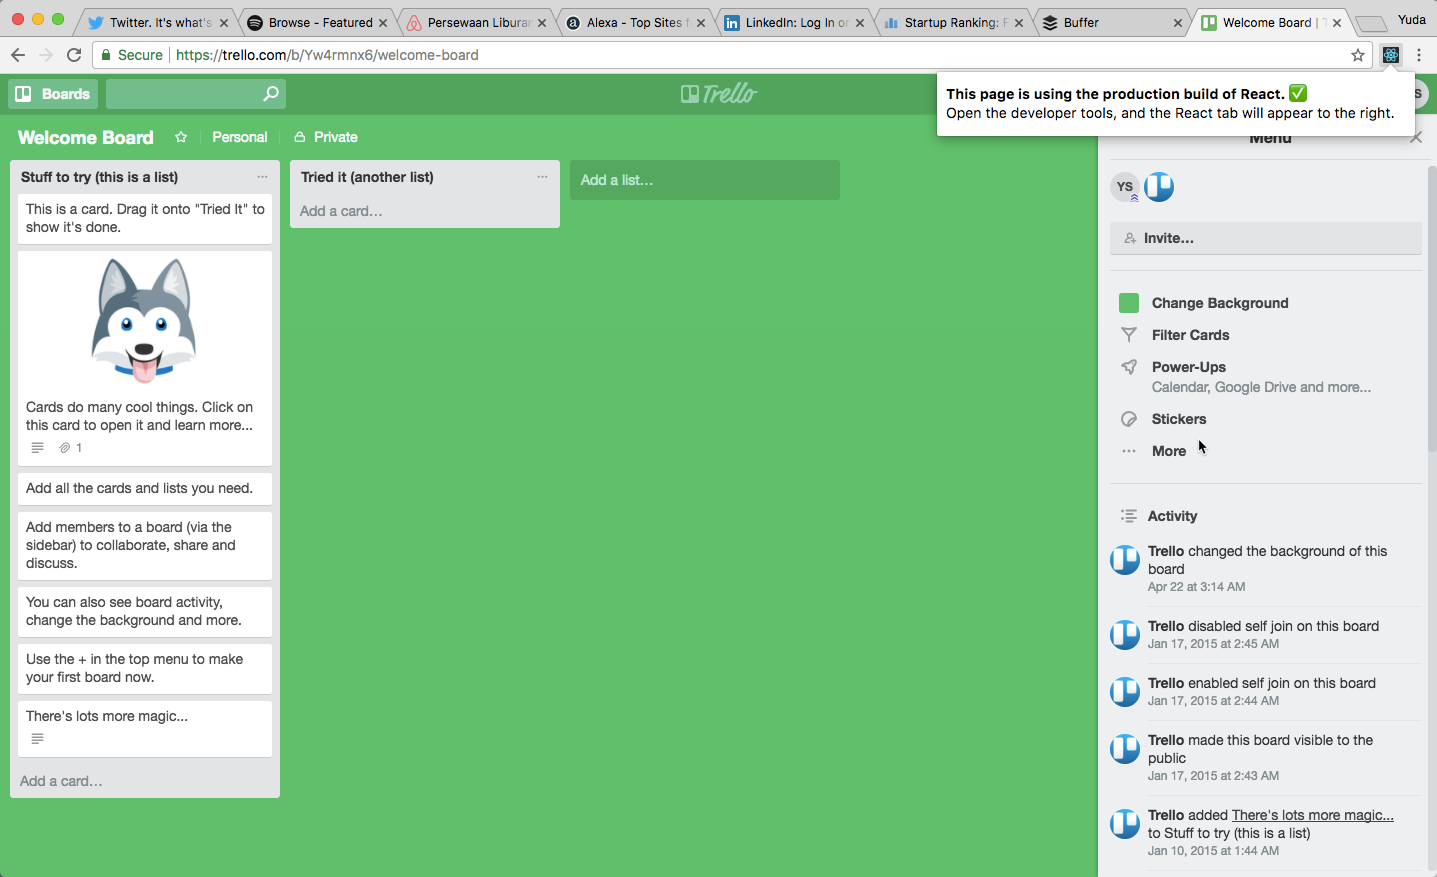Click the attachment paperclip icon on husky card
Screen dimensions: 1437x877
(65, 448)
